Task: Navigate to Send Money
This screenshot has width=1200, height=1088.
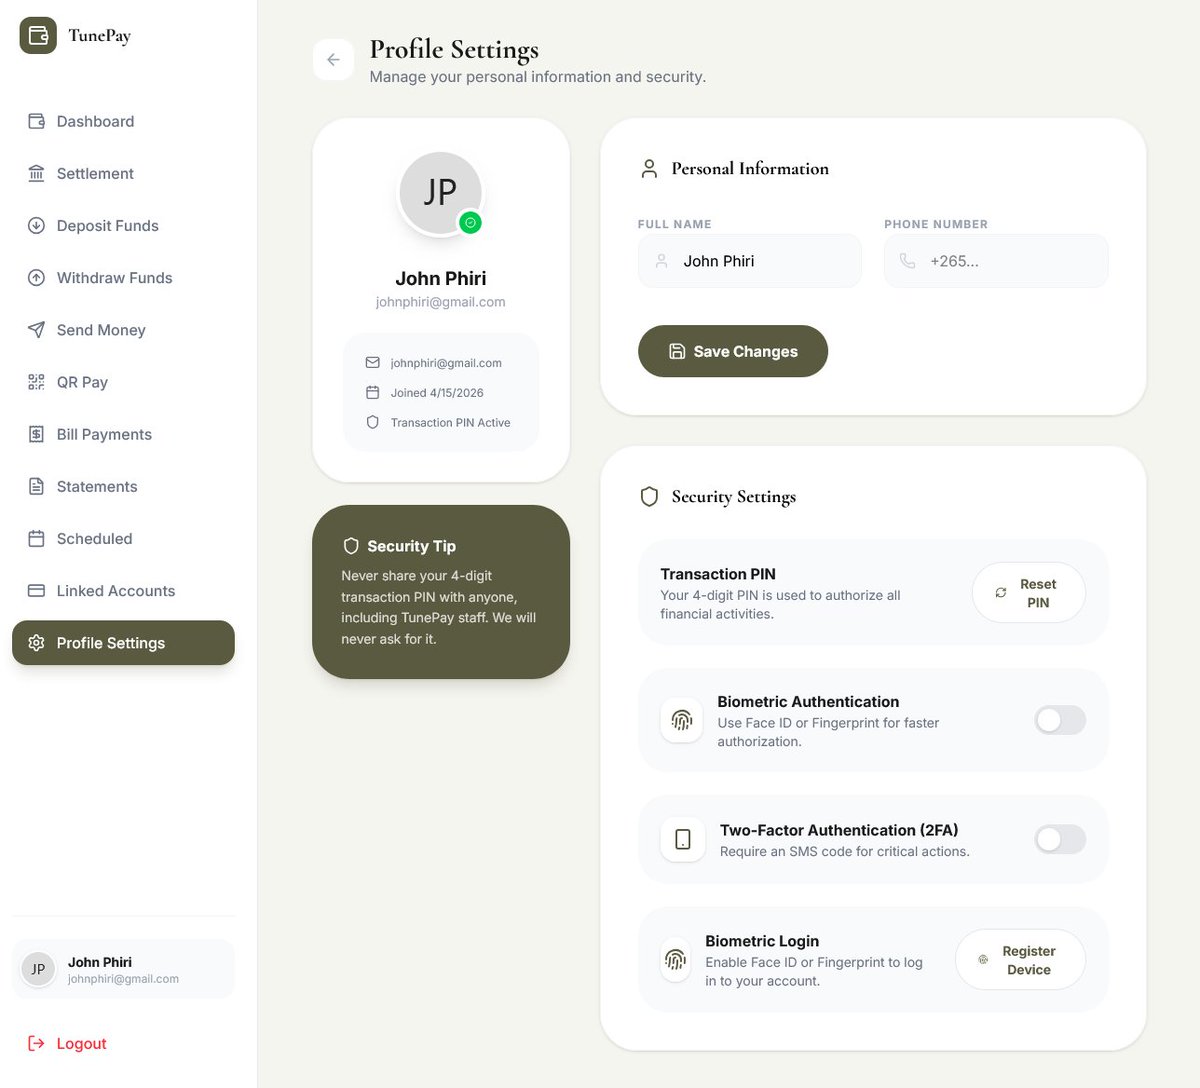Action: click(123, 329)
